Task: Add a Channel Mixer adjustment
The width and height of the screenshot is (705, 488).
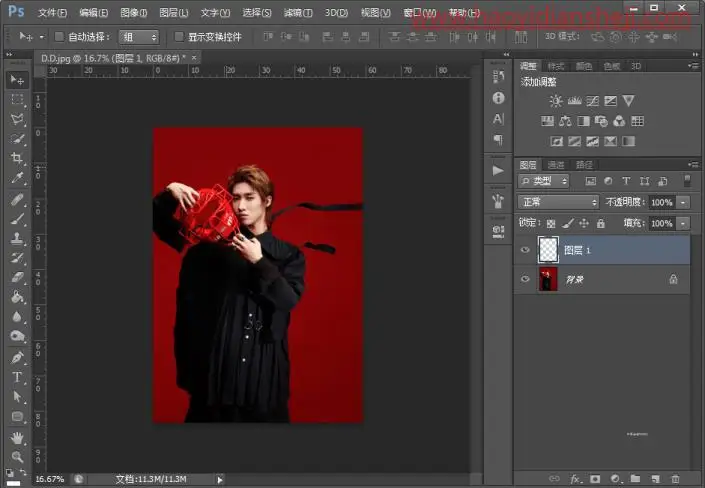Action: point(619,121)
